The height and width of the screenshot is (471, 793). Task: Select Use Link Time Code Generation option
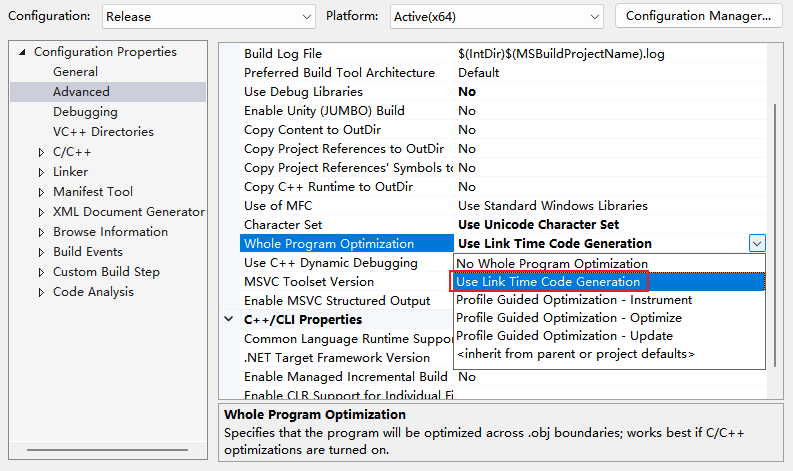[609, 282]
